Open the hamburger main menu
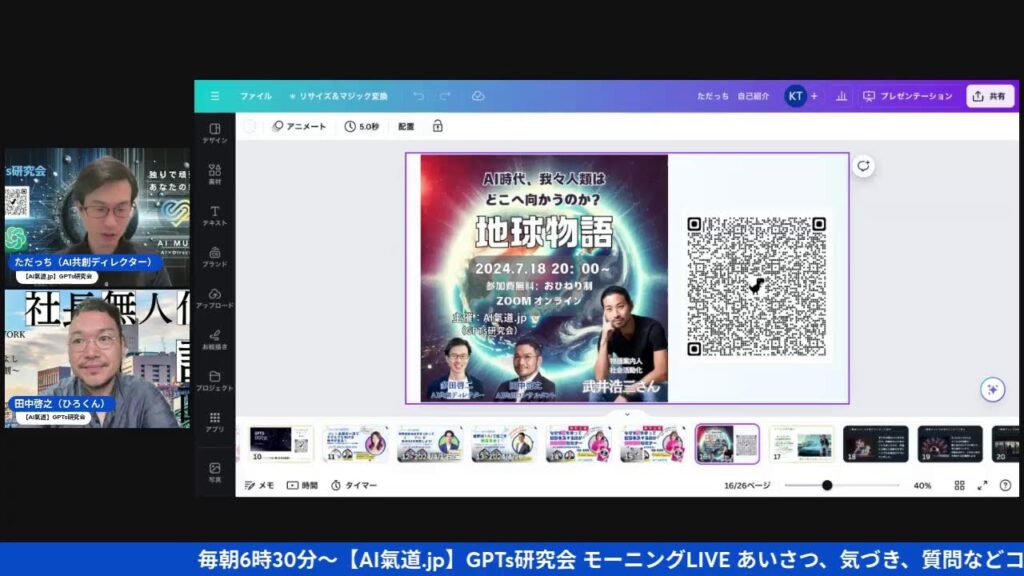The height and width of the screenshot is (576, 1024). click(x=214, y=96)
